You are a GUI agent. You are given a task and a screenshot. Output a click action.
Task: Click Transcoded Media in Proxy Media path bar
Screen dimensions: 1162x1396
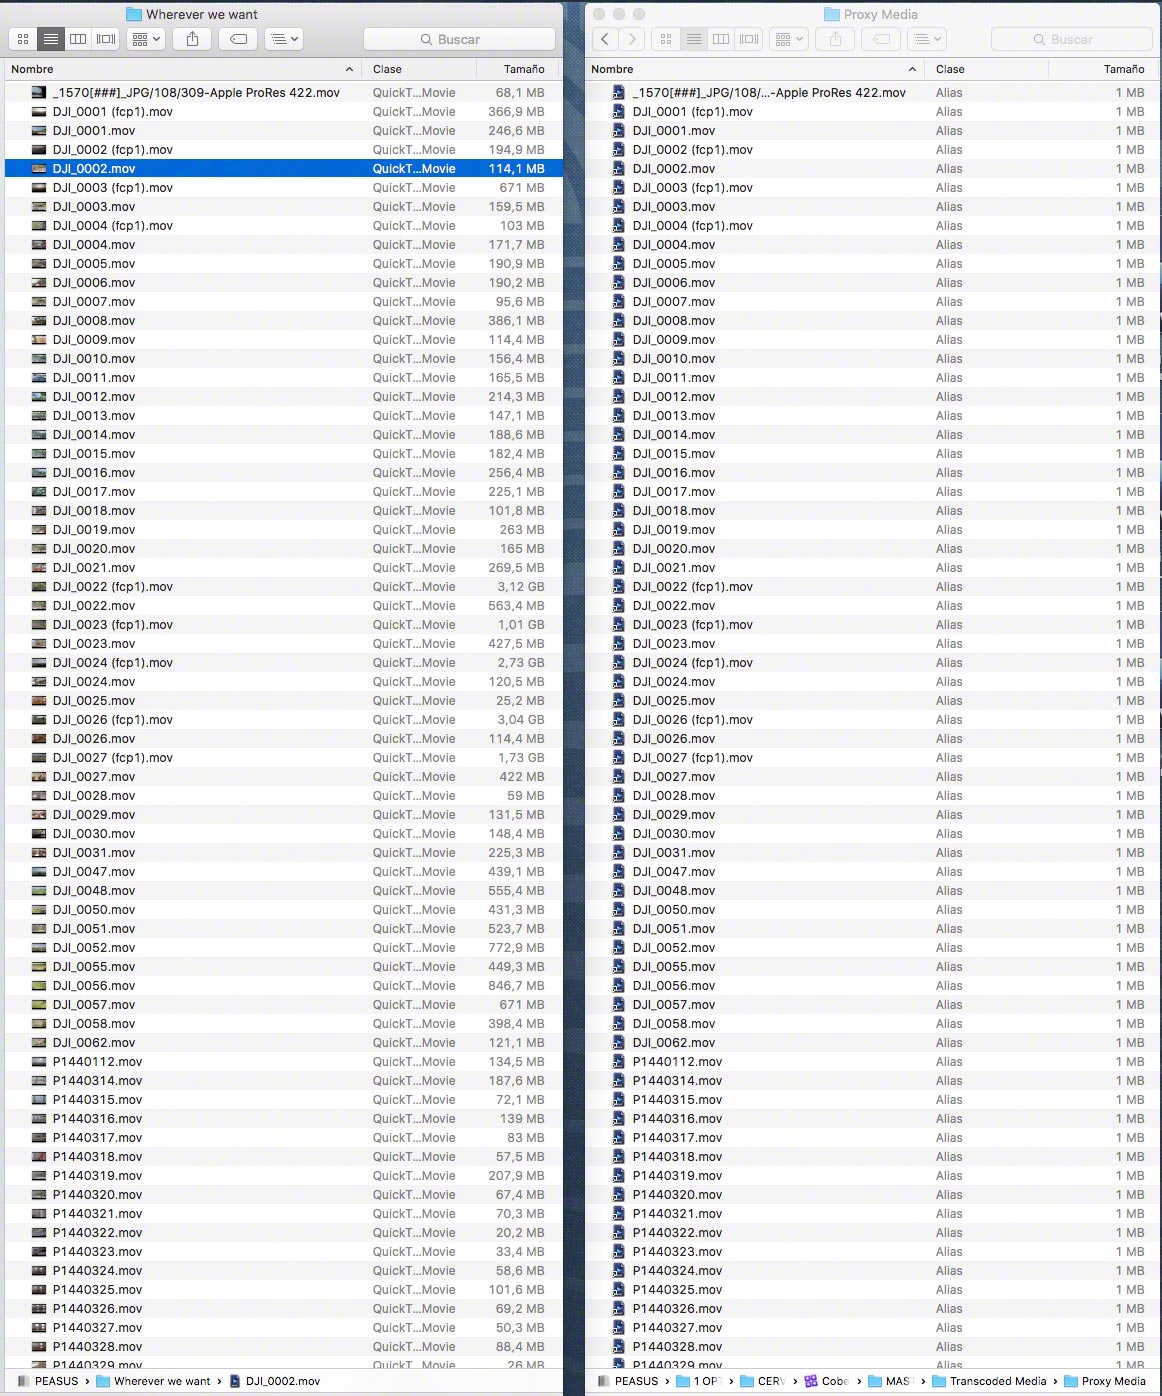(x=989, y=1381)
